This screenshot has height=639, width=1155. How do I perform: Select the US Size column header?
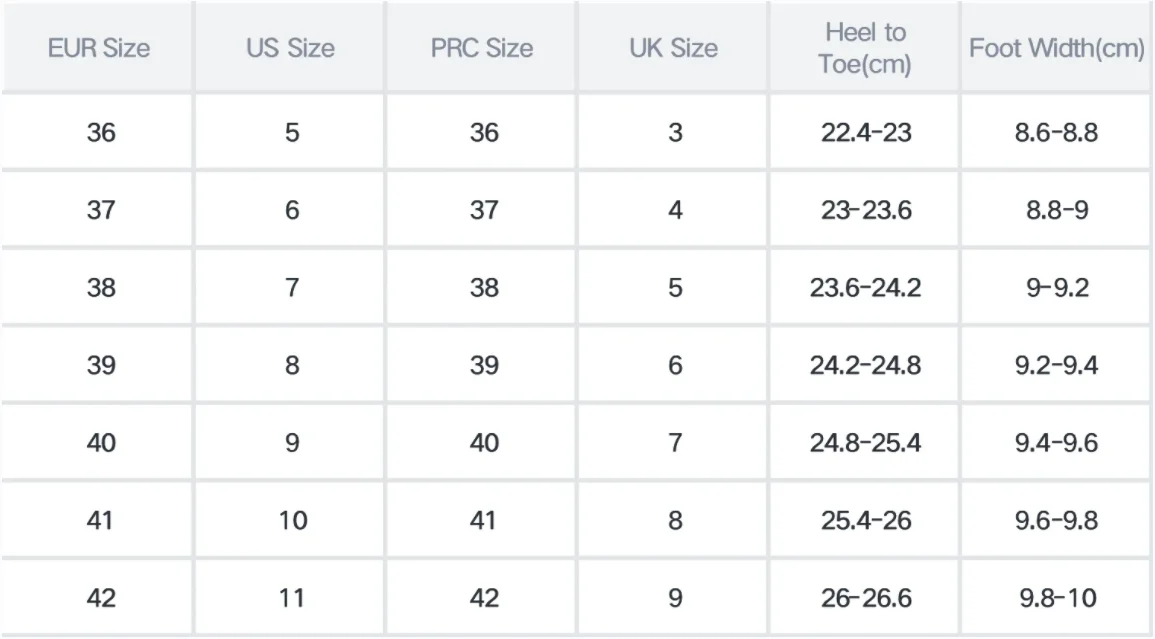[x=290, y=48]
